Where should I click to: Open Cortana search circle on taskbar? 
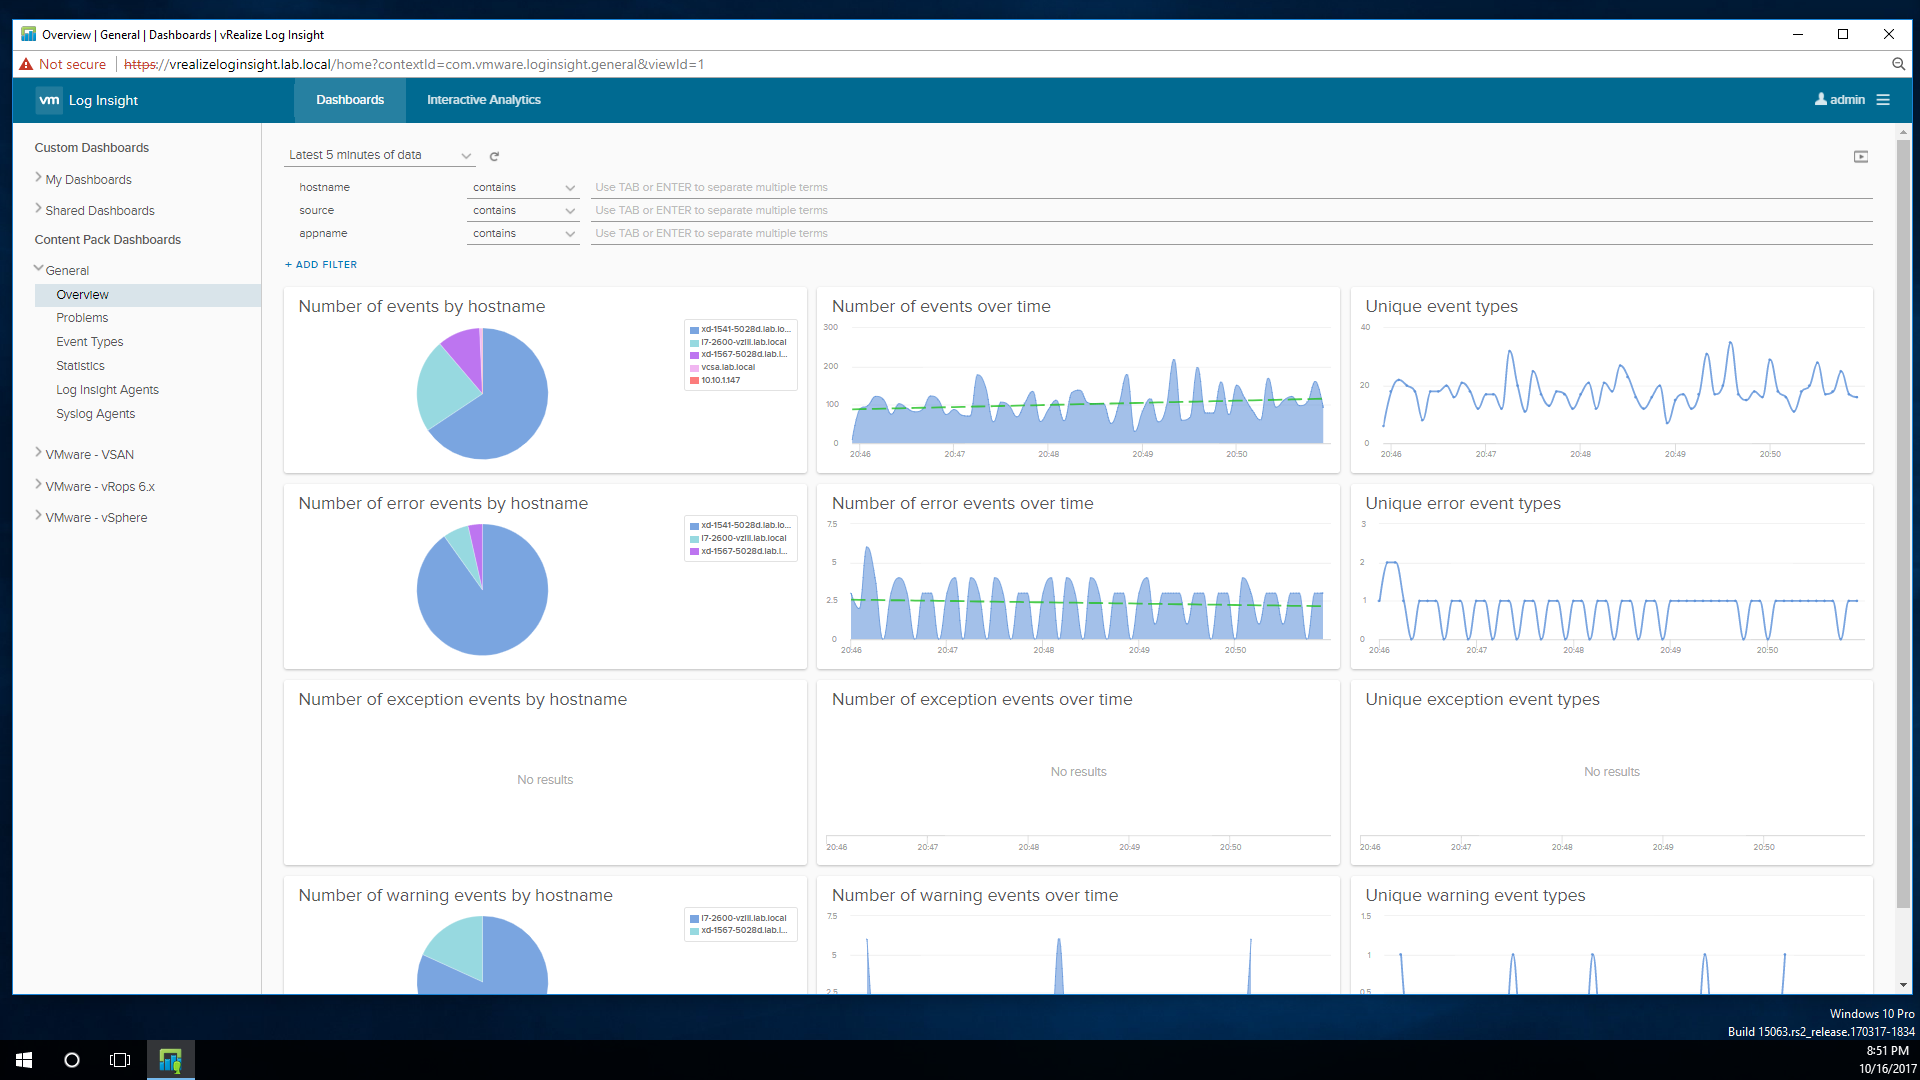72,1060
